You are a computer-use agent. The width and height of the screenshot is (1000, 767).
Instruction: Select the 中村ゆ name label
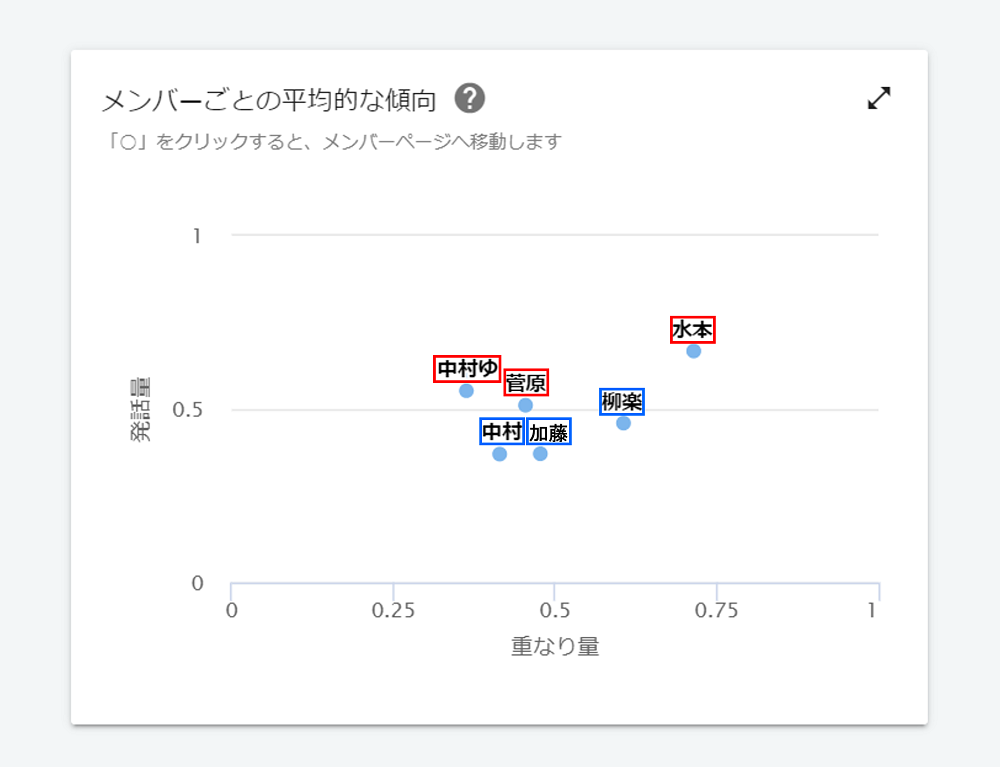[467, 369]
